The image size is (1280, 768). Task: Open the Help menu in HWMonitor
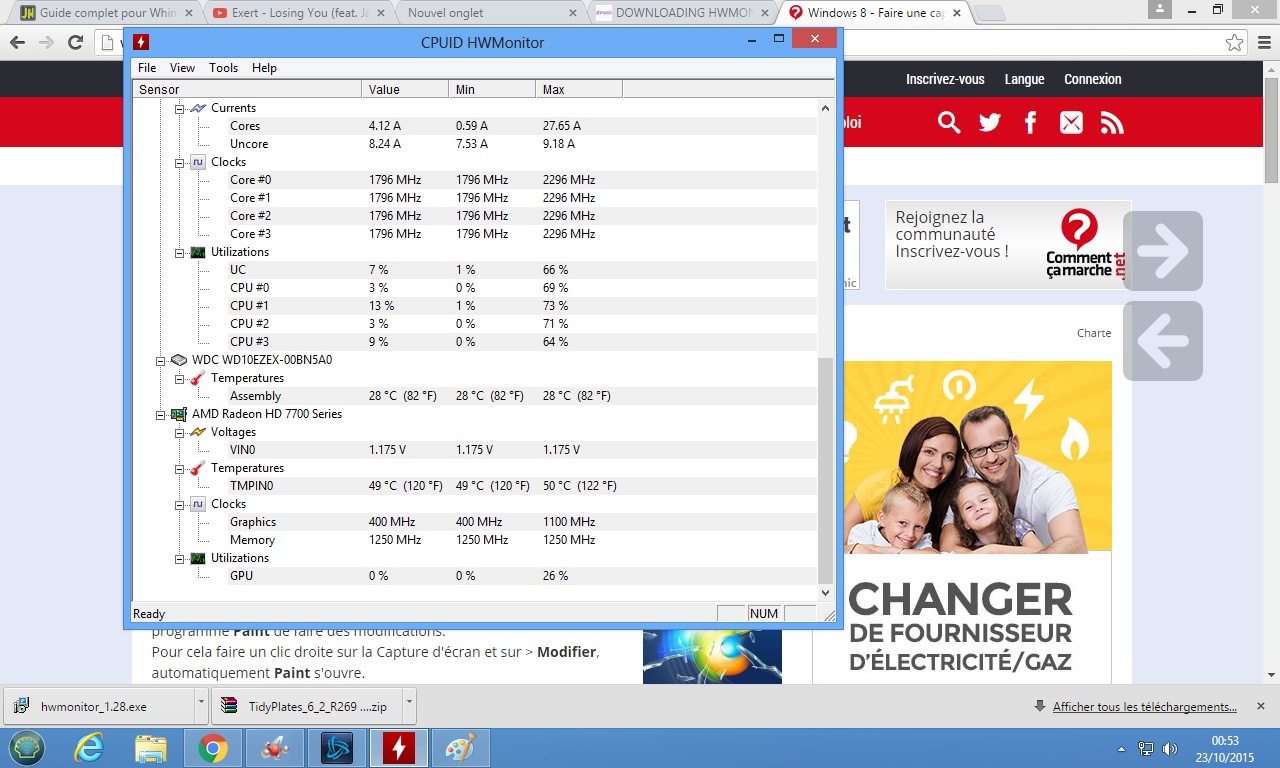point(264,68)
